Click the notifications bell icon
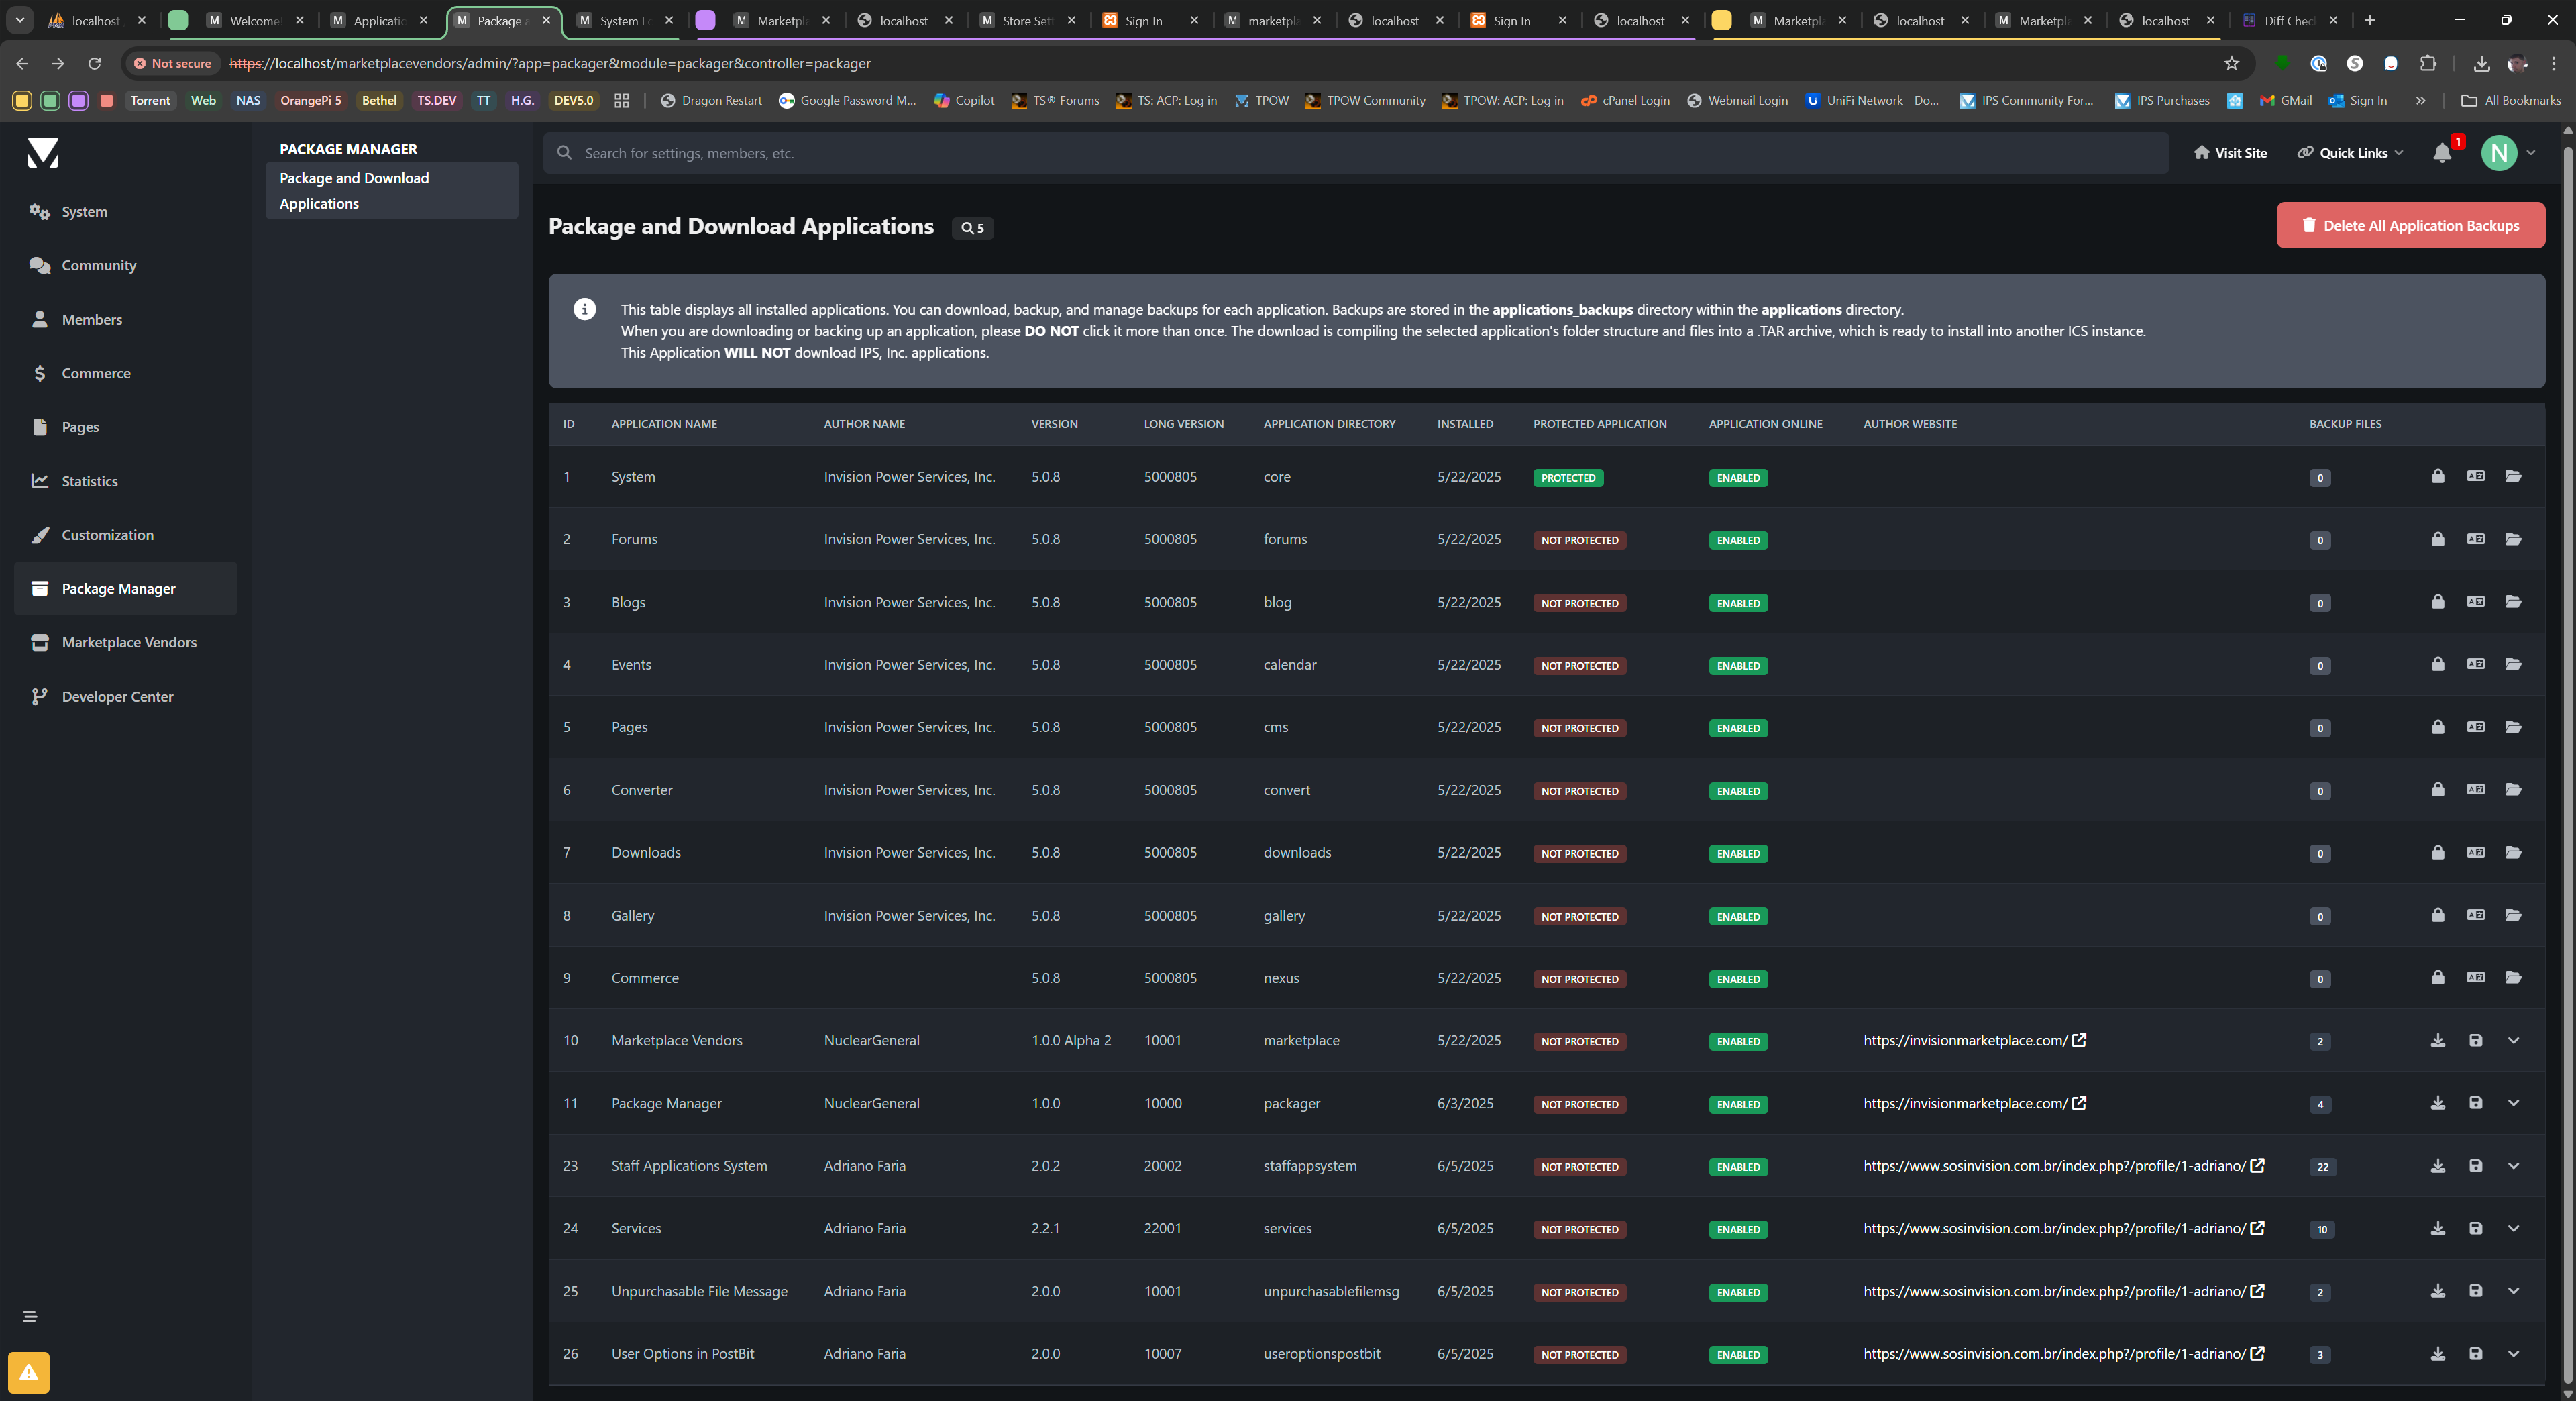The width and height of the screenshot is (2576, 1401). click(2442, 153)
